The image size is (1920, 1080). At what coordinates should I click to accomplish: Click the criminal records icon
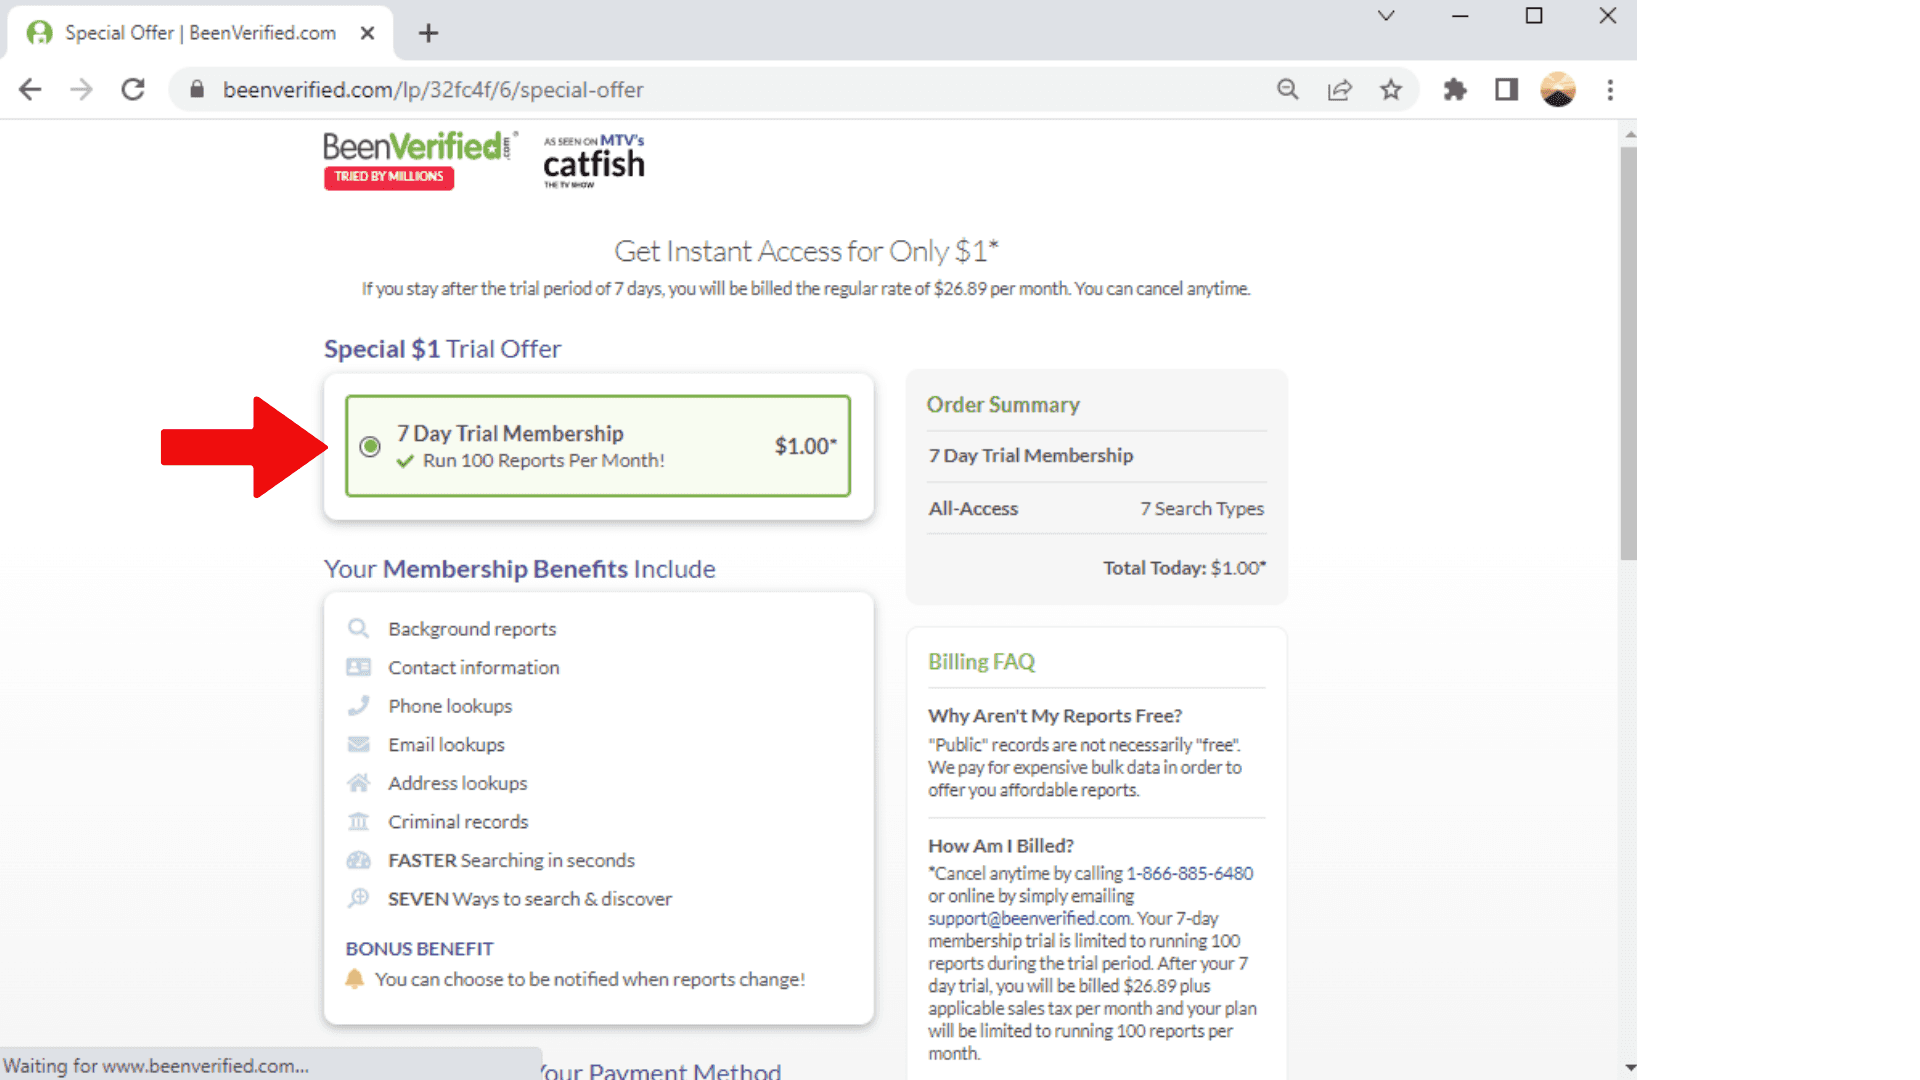[356, 822]
